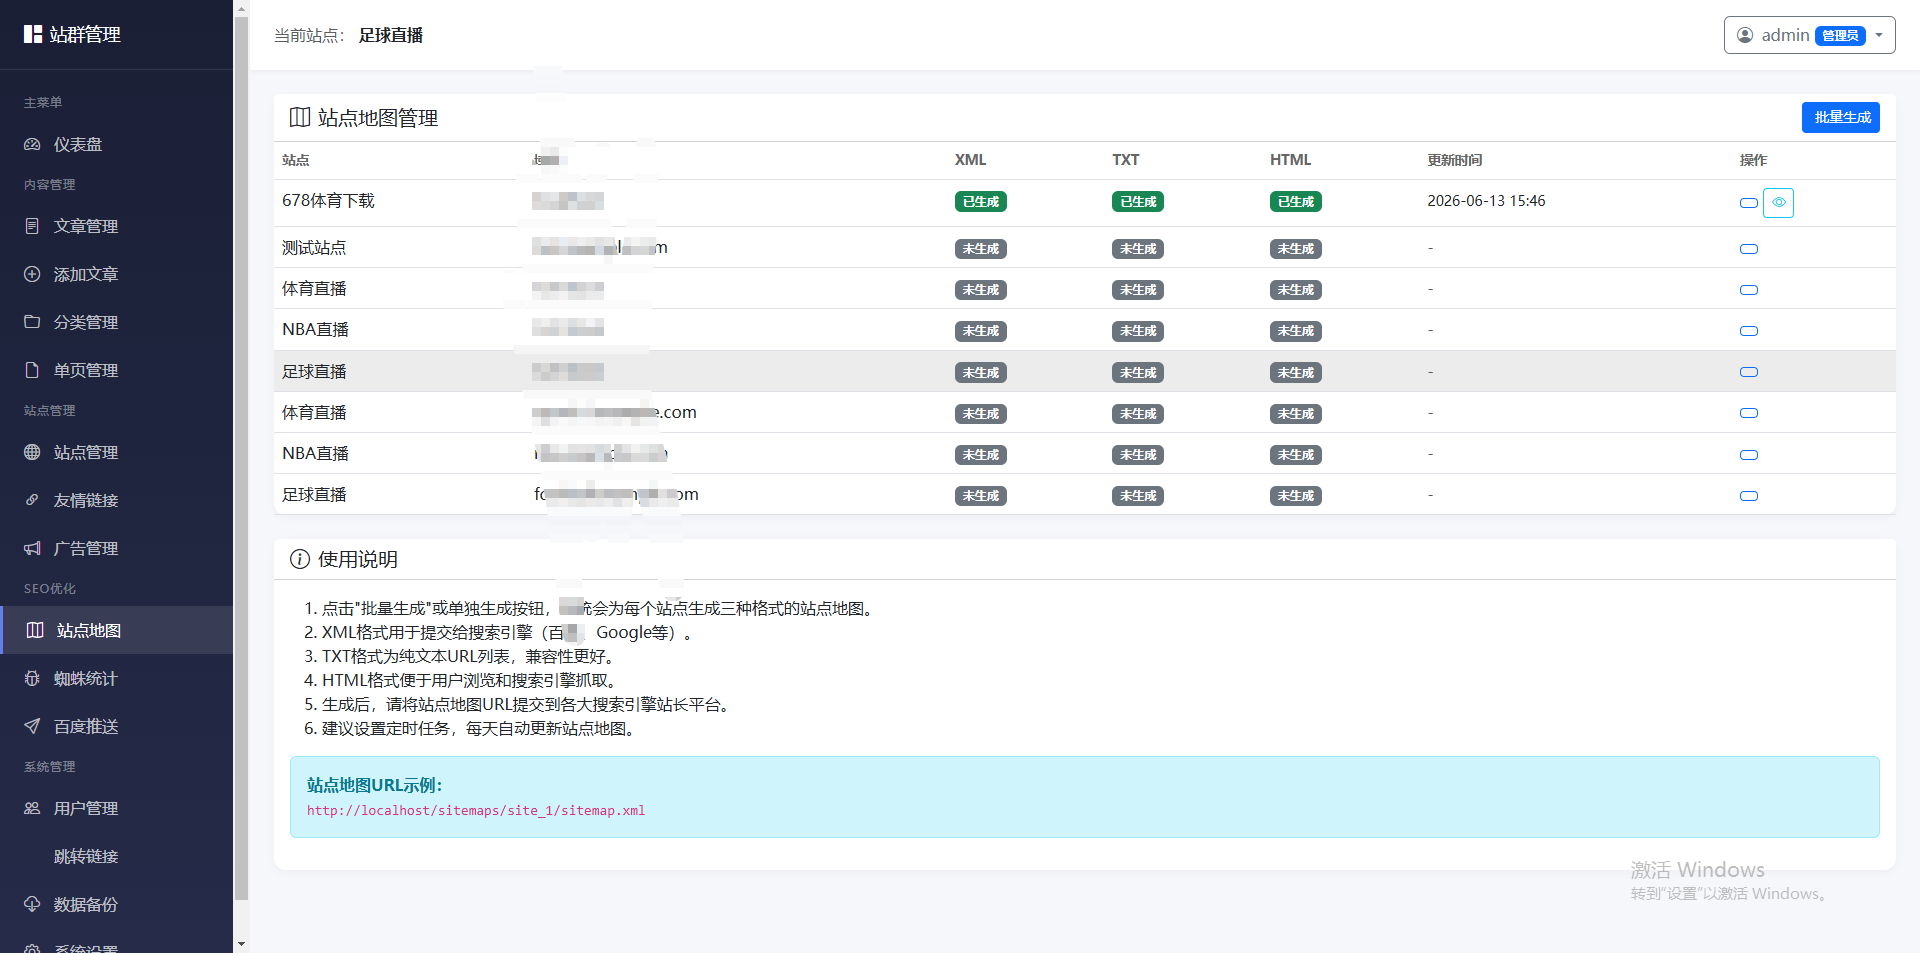1920x953 pixels.
Task: Click 已生成 HTML badge for 678体育下载
Action: point(1296,202)
